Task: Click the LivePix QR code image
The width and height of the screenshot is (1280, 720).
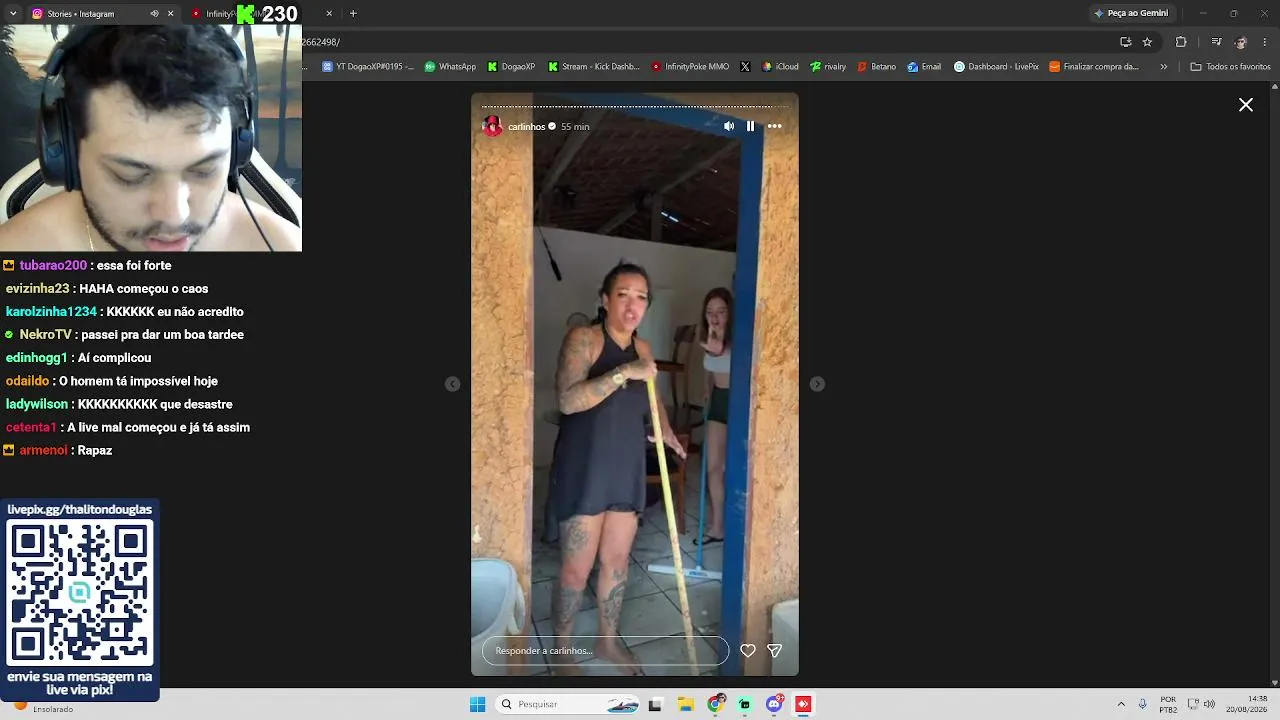Action: [x=80, y=594]
